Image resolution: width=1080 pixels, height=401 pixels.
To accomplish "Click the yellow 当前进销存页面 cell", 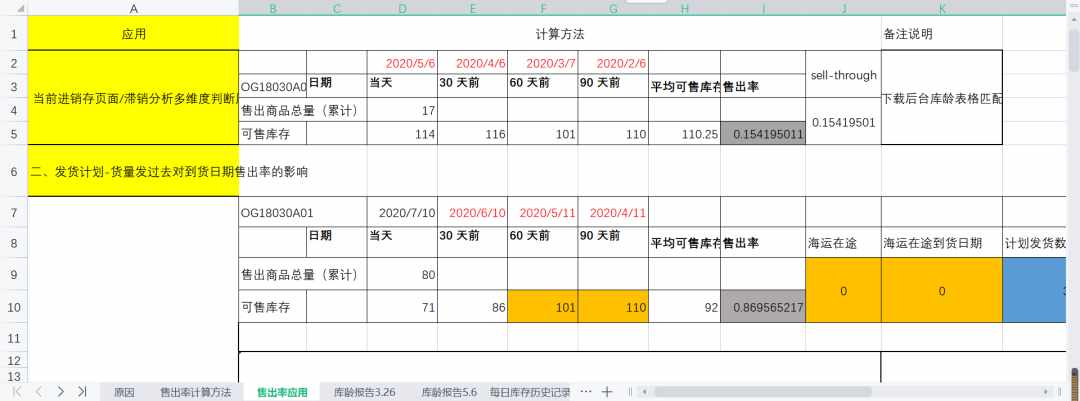I will click(x=133, y=98).
